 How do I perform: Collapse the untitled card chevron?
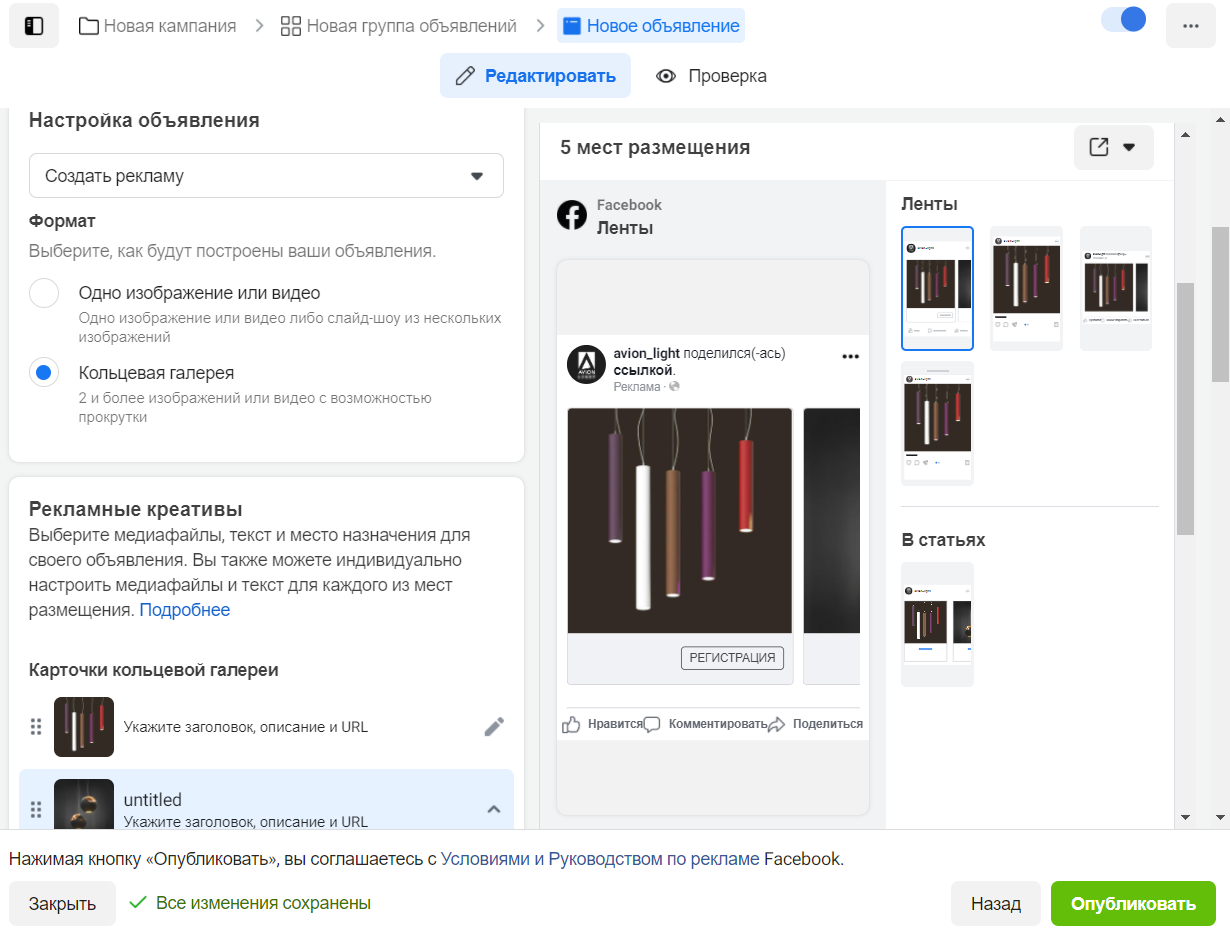click(x=494, y=809)
